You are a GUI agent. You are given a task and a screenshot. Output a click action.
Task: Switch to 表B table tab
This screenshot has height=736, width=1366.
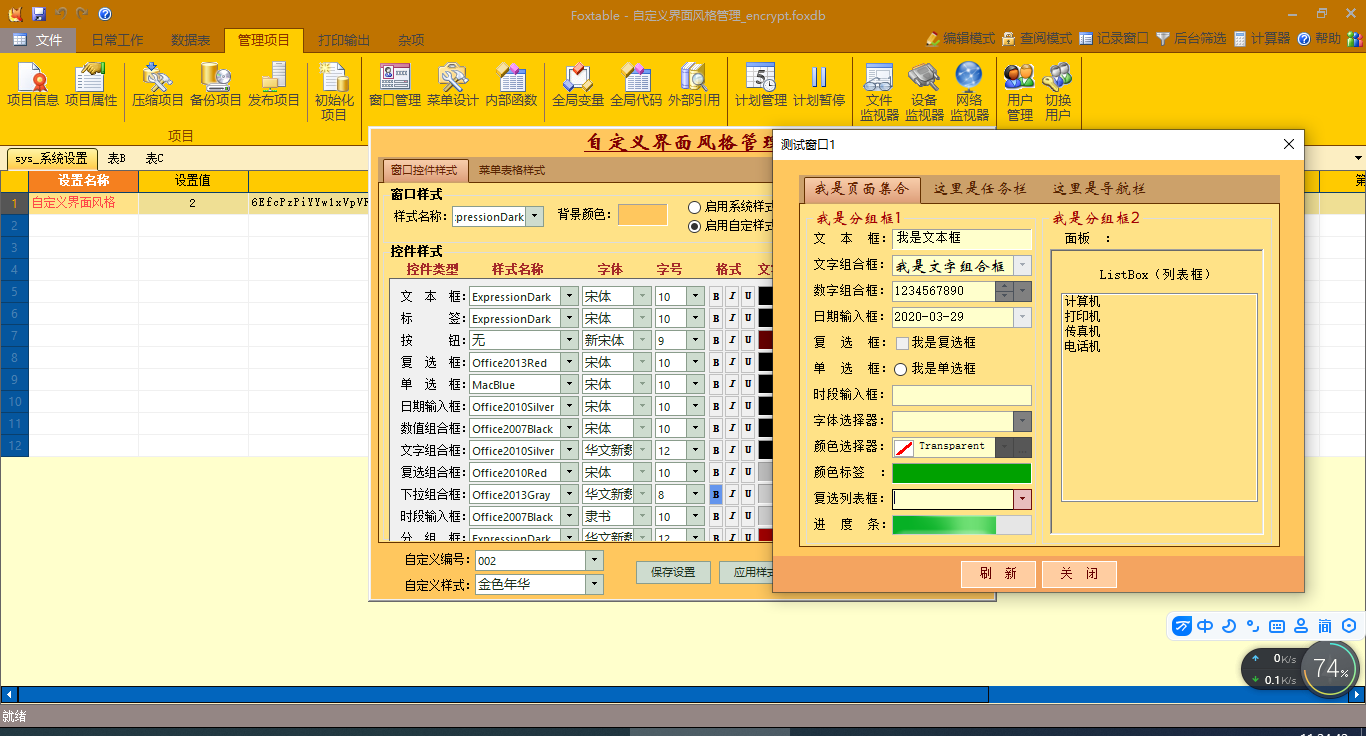117,159
